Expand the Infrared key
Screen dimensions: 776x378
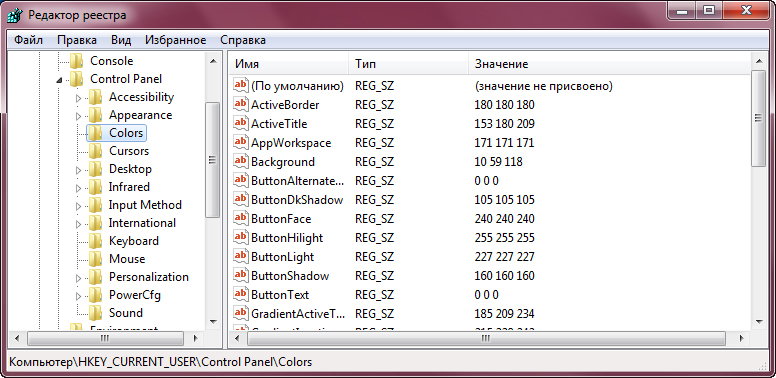78,188
